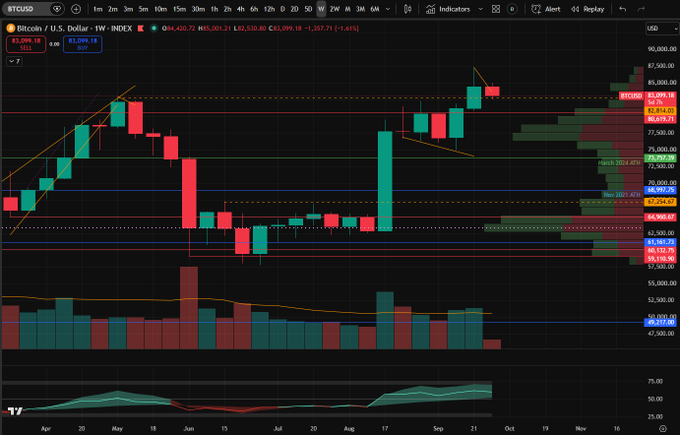Select the 82,814.03 orange price label

click(x=661, y=111)
